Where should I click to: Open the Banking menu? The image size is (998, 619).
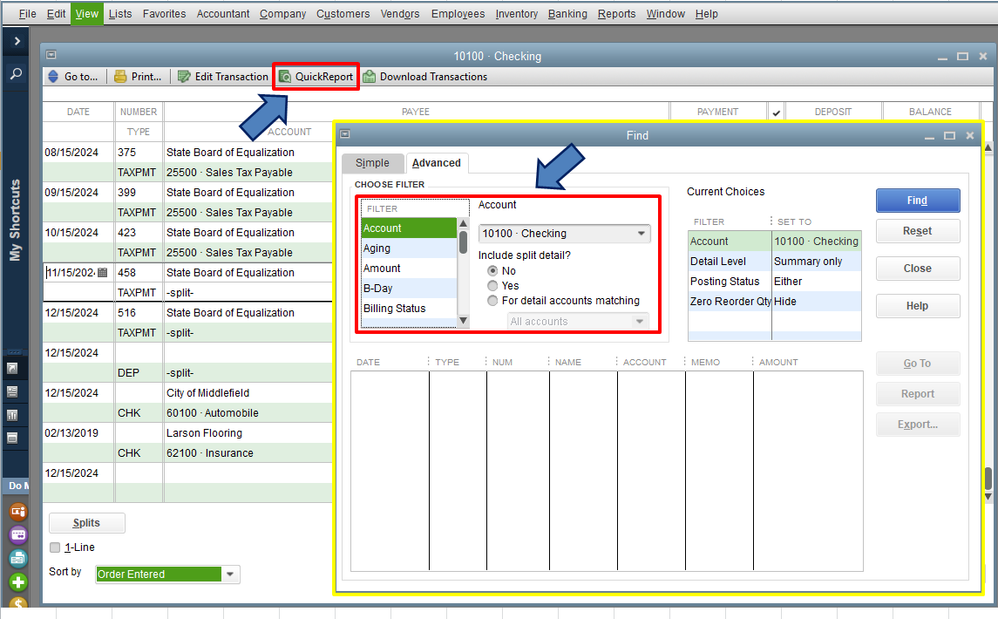pyautogui.click(x=568, y=13)
